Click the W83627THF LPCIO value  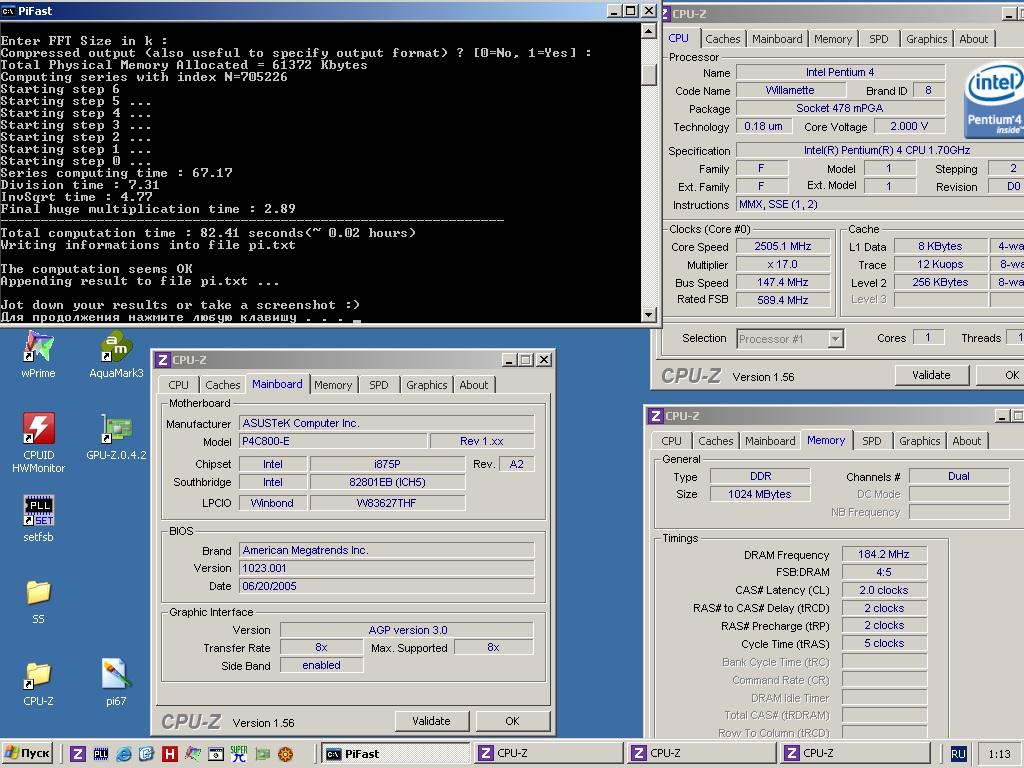387,504
